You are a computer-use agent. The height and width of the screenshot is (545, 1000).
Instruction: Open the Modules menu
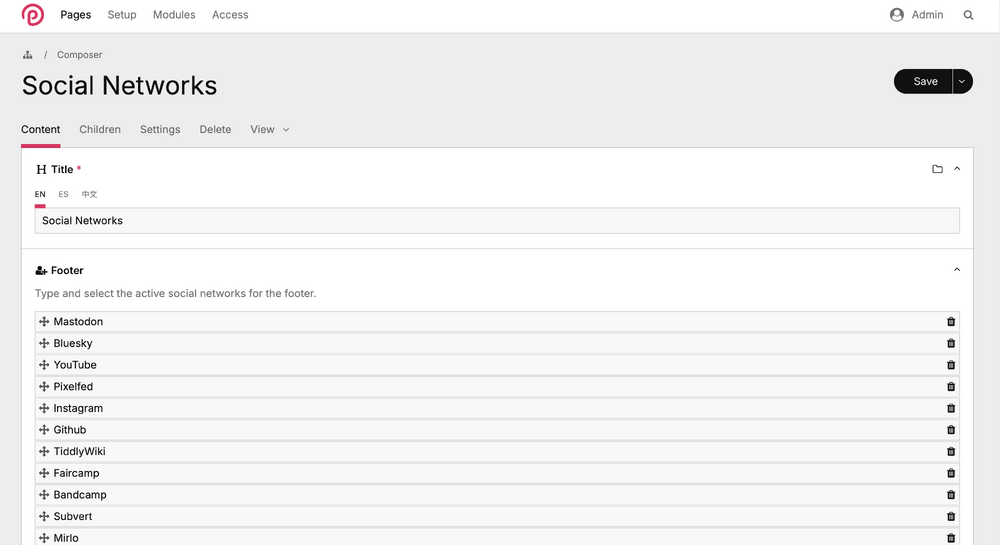174,15
